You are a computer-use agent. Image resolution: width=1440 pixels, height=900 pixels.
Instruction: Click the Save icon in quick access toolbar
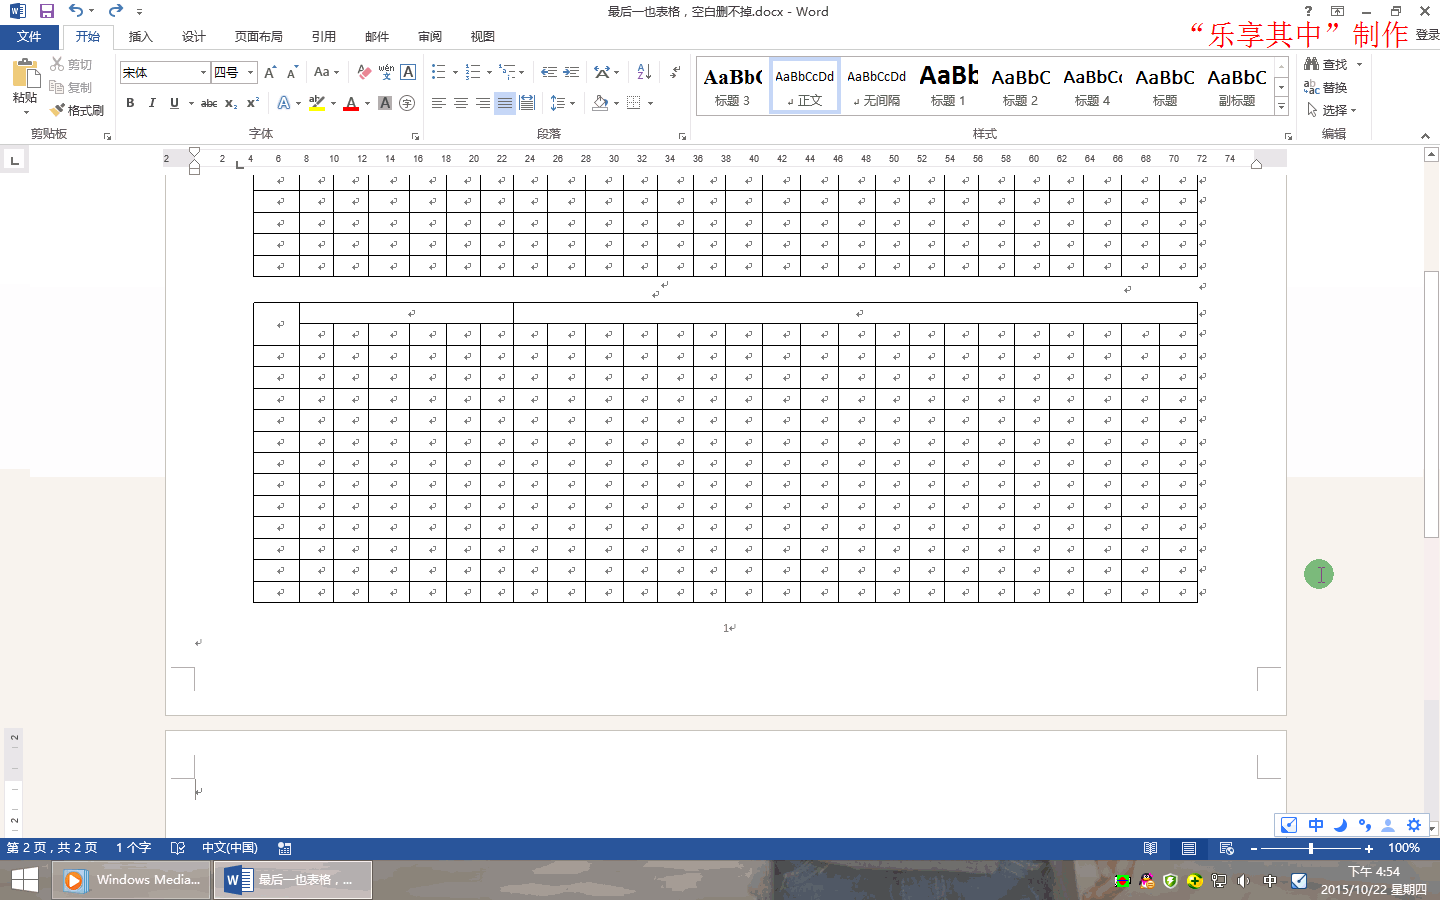pyautogui.click(x=47, y=11)
